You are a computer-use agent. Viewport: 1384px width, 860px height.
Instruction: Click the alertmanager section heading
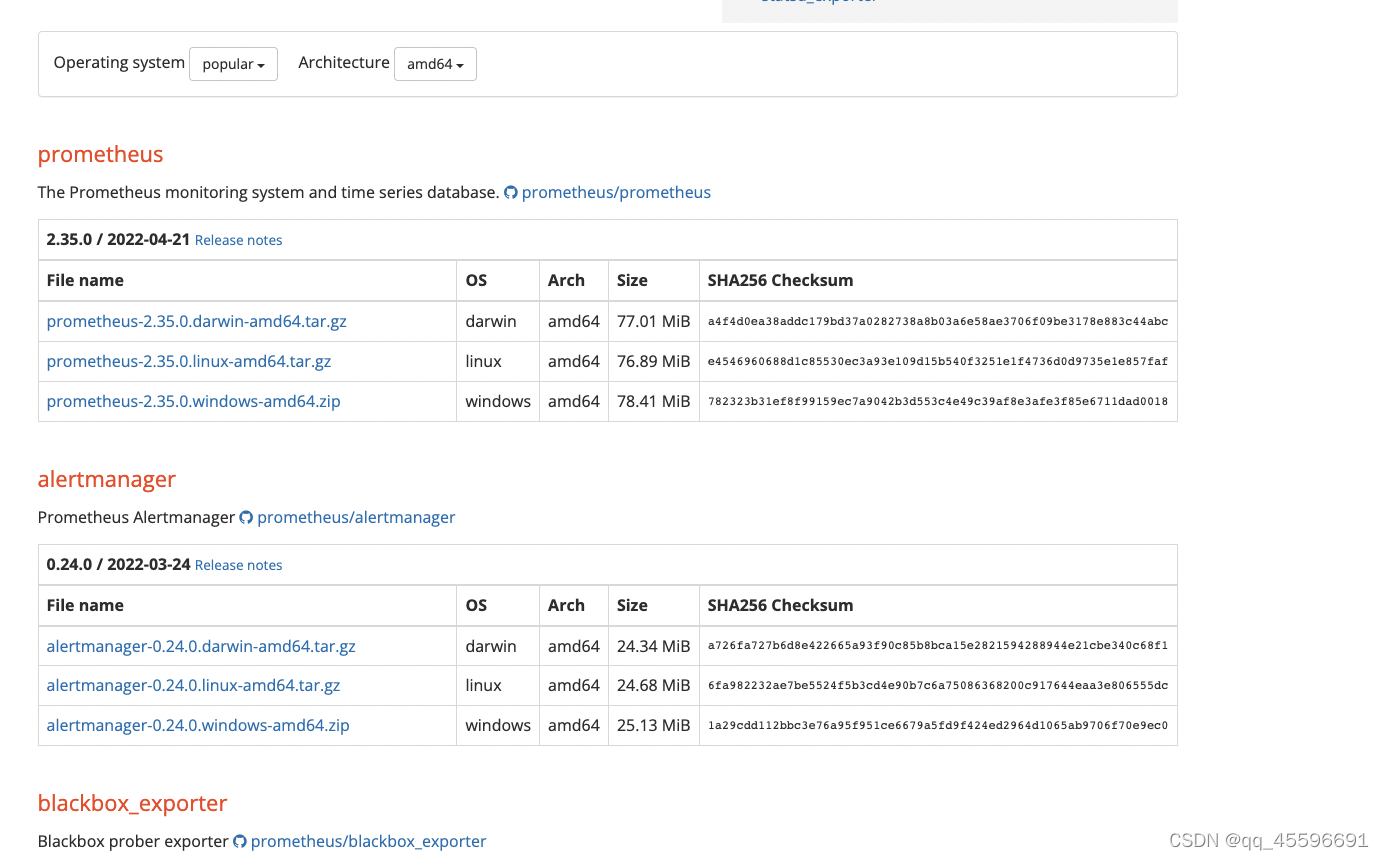tap(107, 479)
